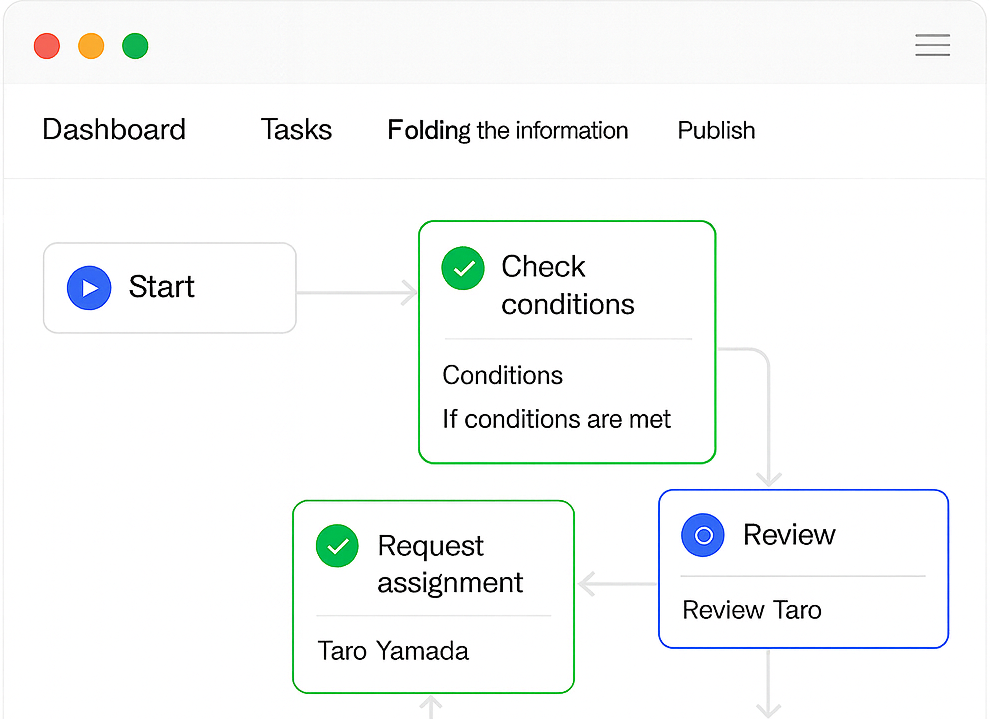Select the Request assignment node heading

tap(450, 564)
